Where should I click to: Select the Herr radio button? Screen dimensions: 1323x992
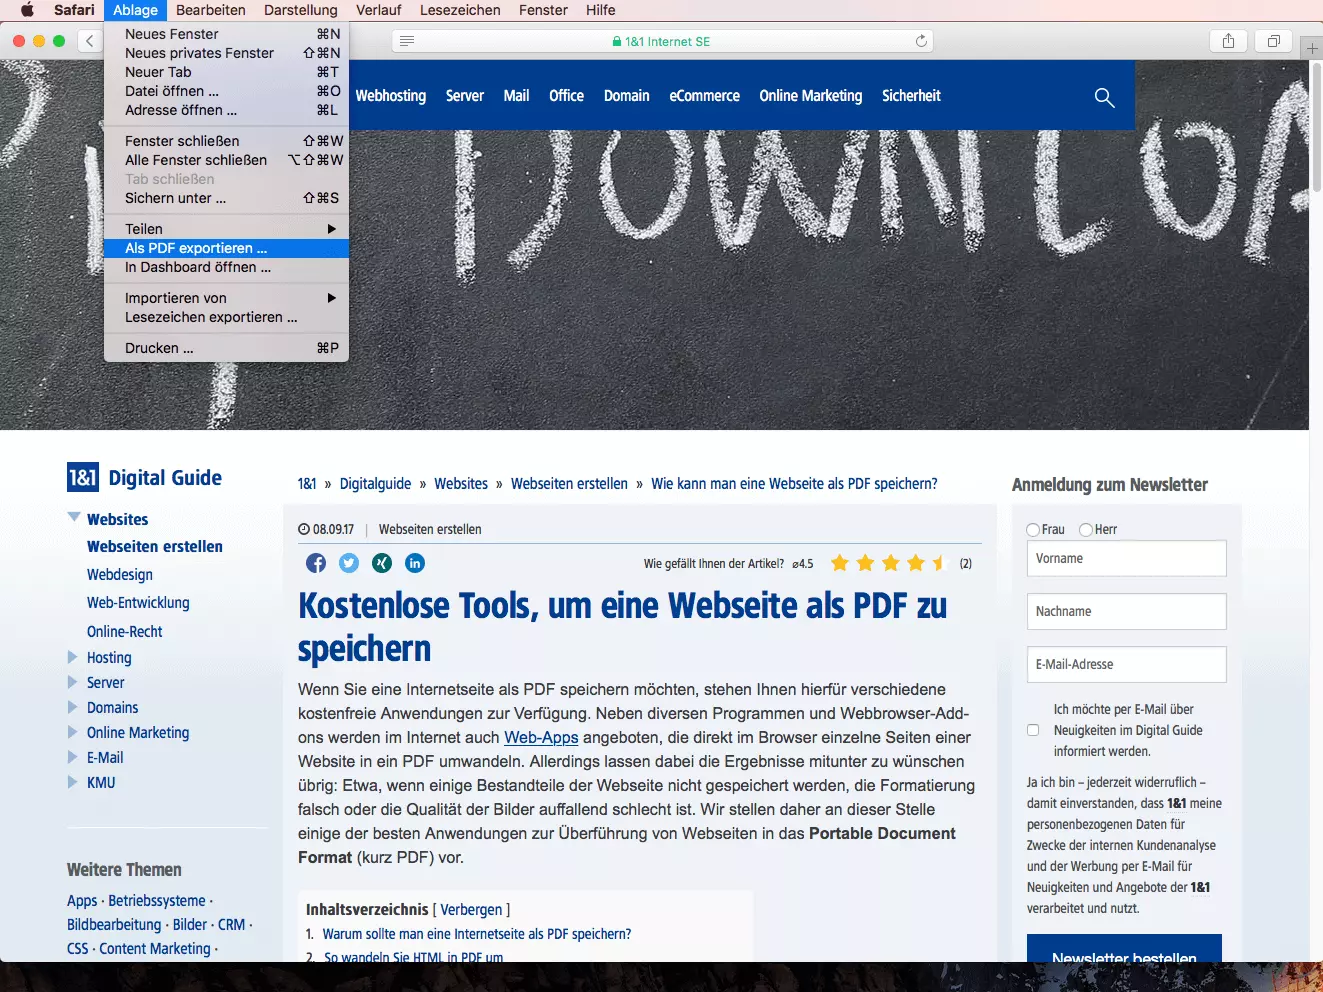pyautogui.click(x=1086, y=529)
